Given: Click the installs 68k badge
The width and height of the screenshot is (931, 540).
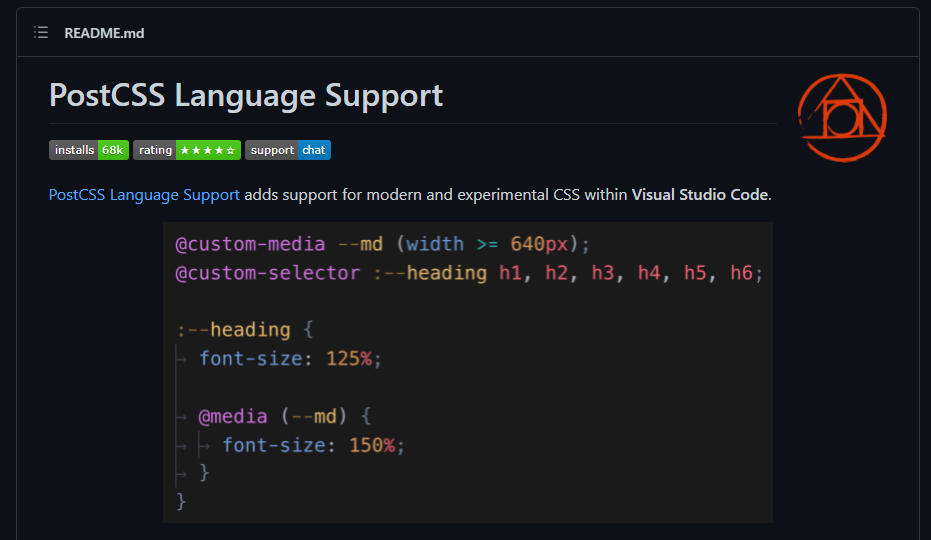Looking at the screenshot, I should coord(89,150).
